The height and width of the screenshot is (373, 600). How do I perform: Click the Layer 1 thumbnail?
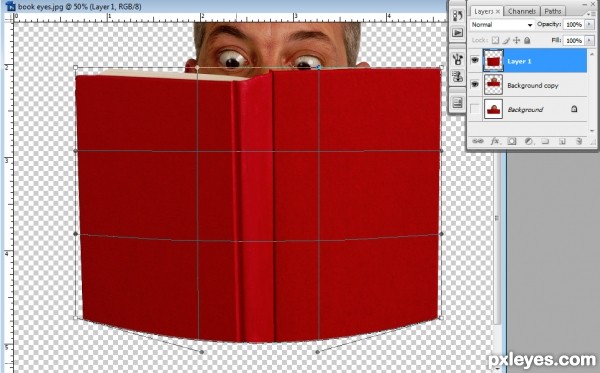pyautogui.click(x=493, y=60)
